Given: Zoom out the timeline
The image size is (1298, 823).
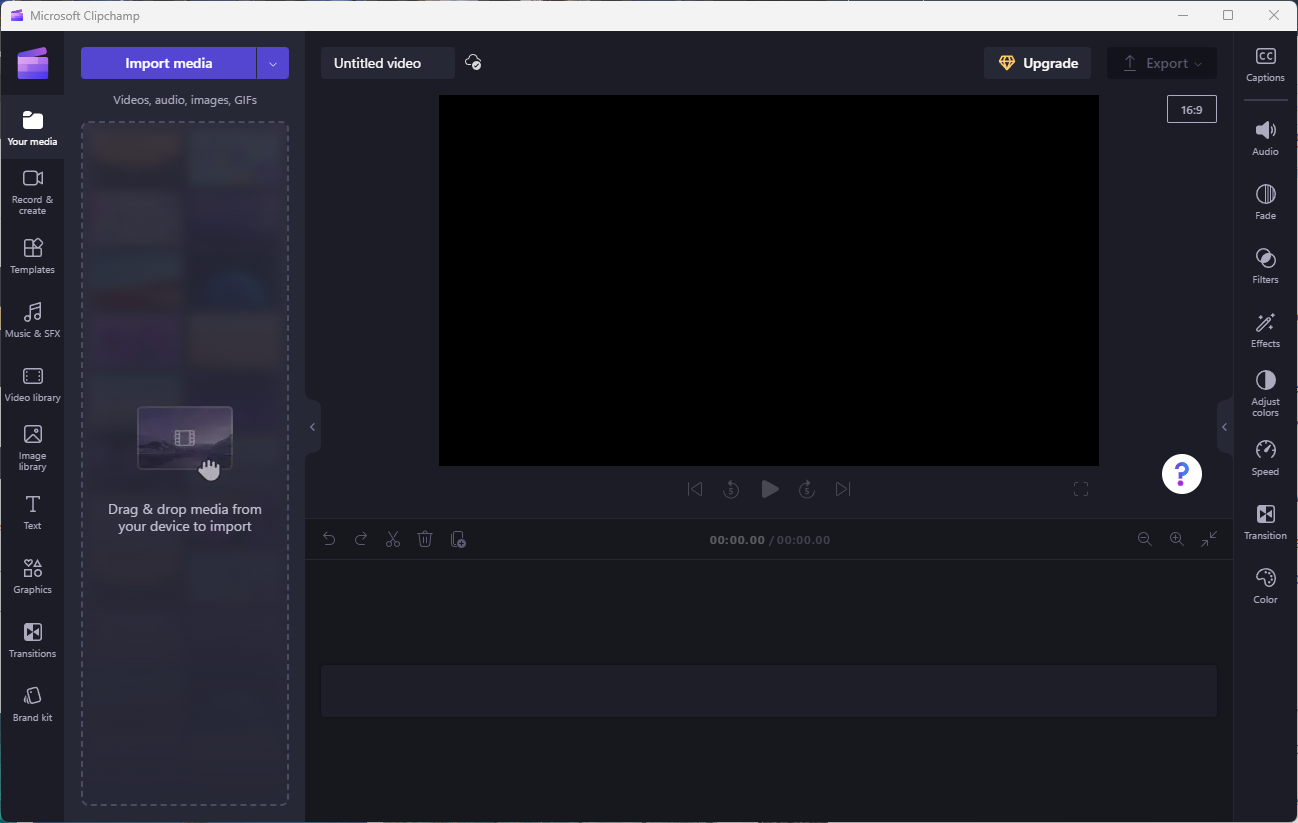Looking at the screenshot, I should pyautogui.click(x=1145, y=539).
